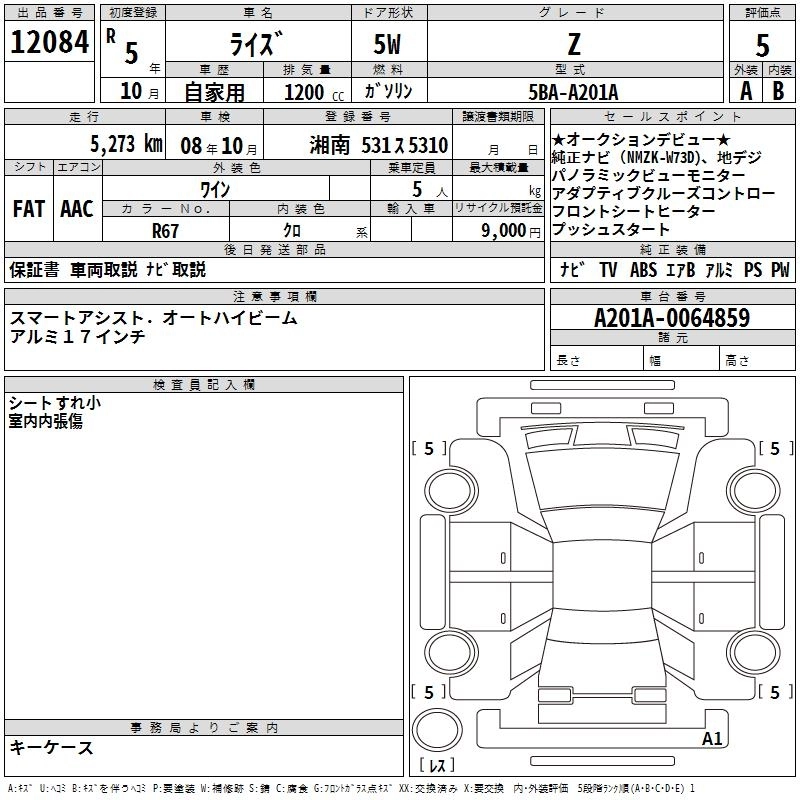This screenshot has height=800, width=800.
Task: Click the chassis number A201A-0064859
Action: pos(671,318)
